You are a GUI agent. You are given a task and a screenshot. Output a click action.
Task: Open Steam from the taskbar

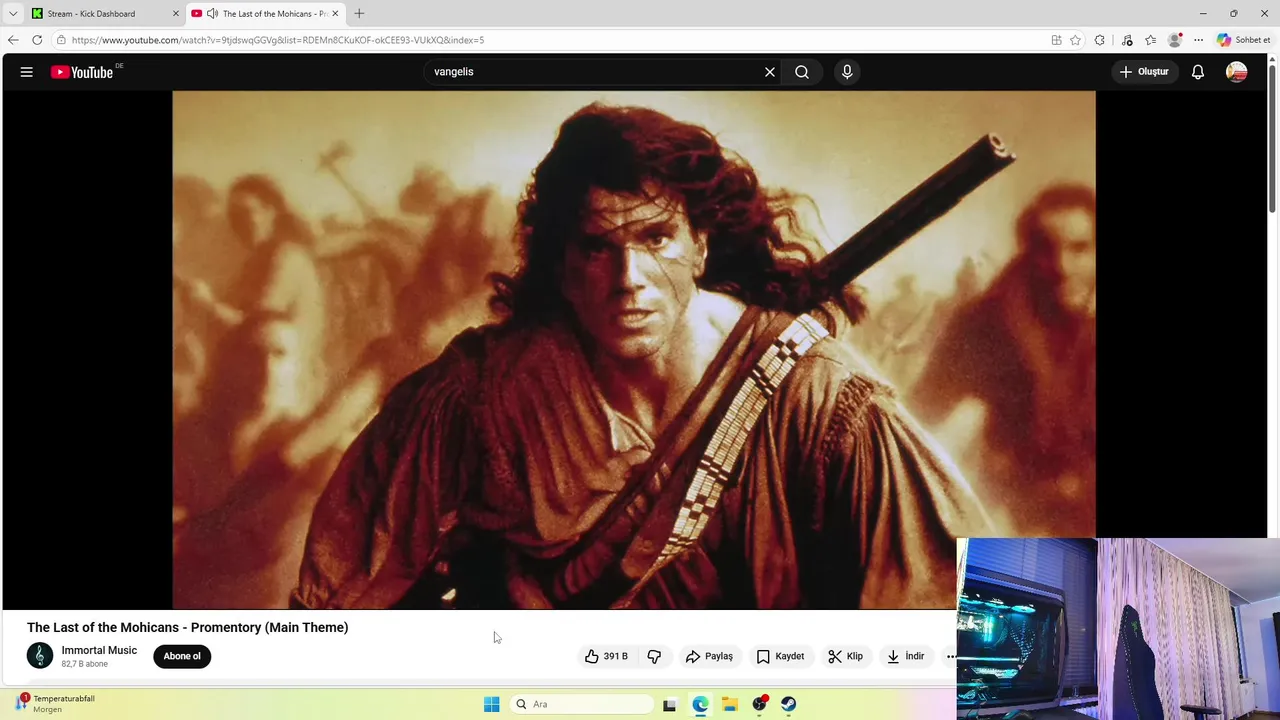[x=789, y=704]
